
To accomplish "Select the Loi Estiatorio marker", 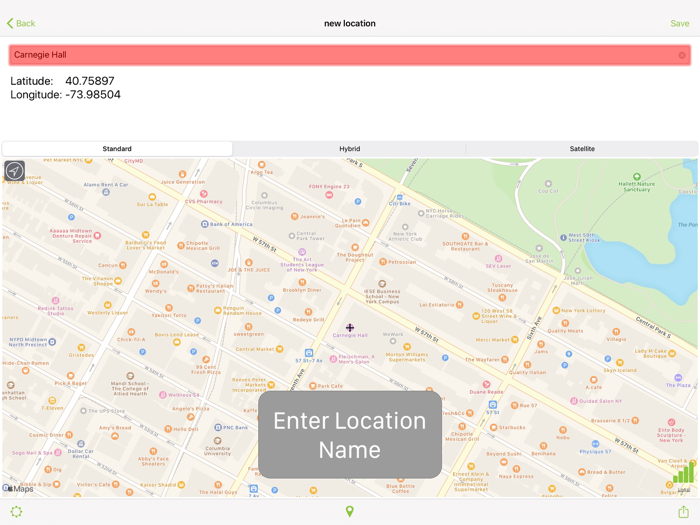I will pos(459,304).
